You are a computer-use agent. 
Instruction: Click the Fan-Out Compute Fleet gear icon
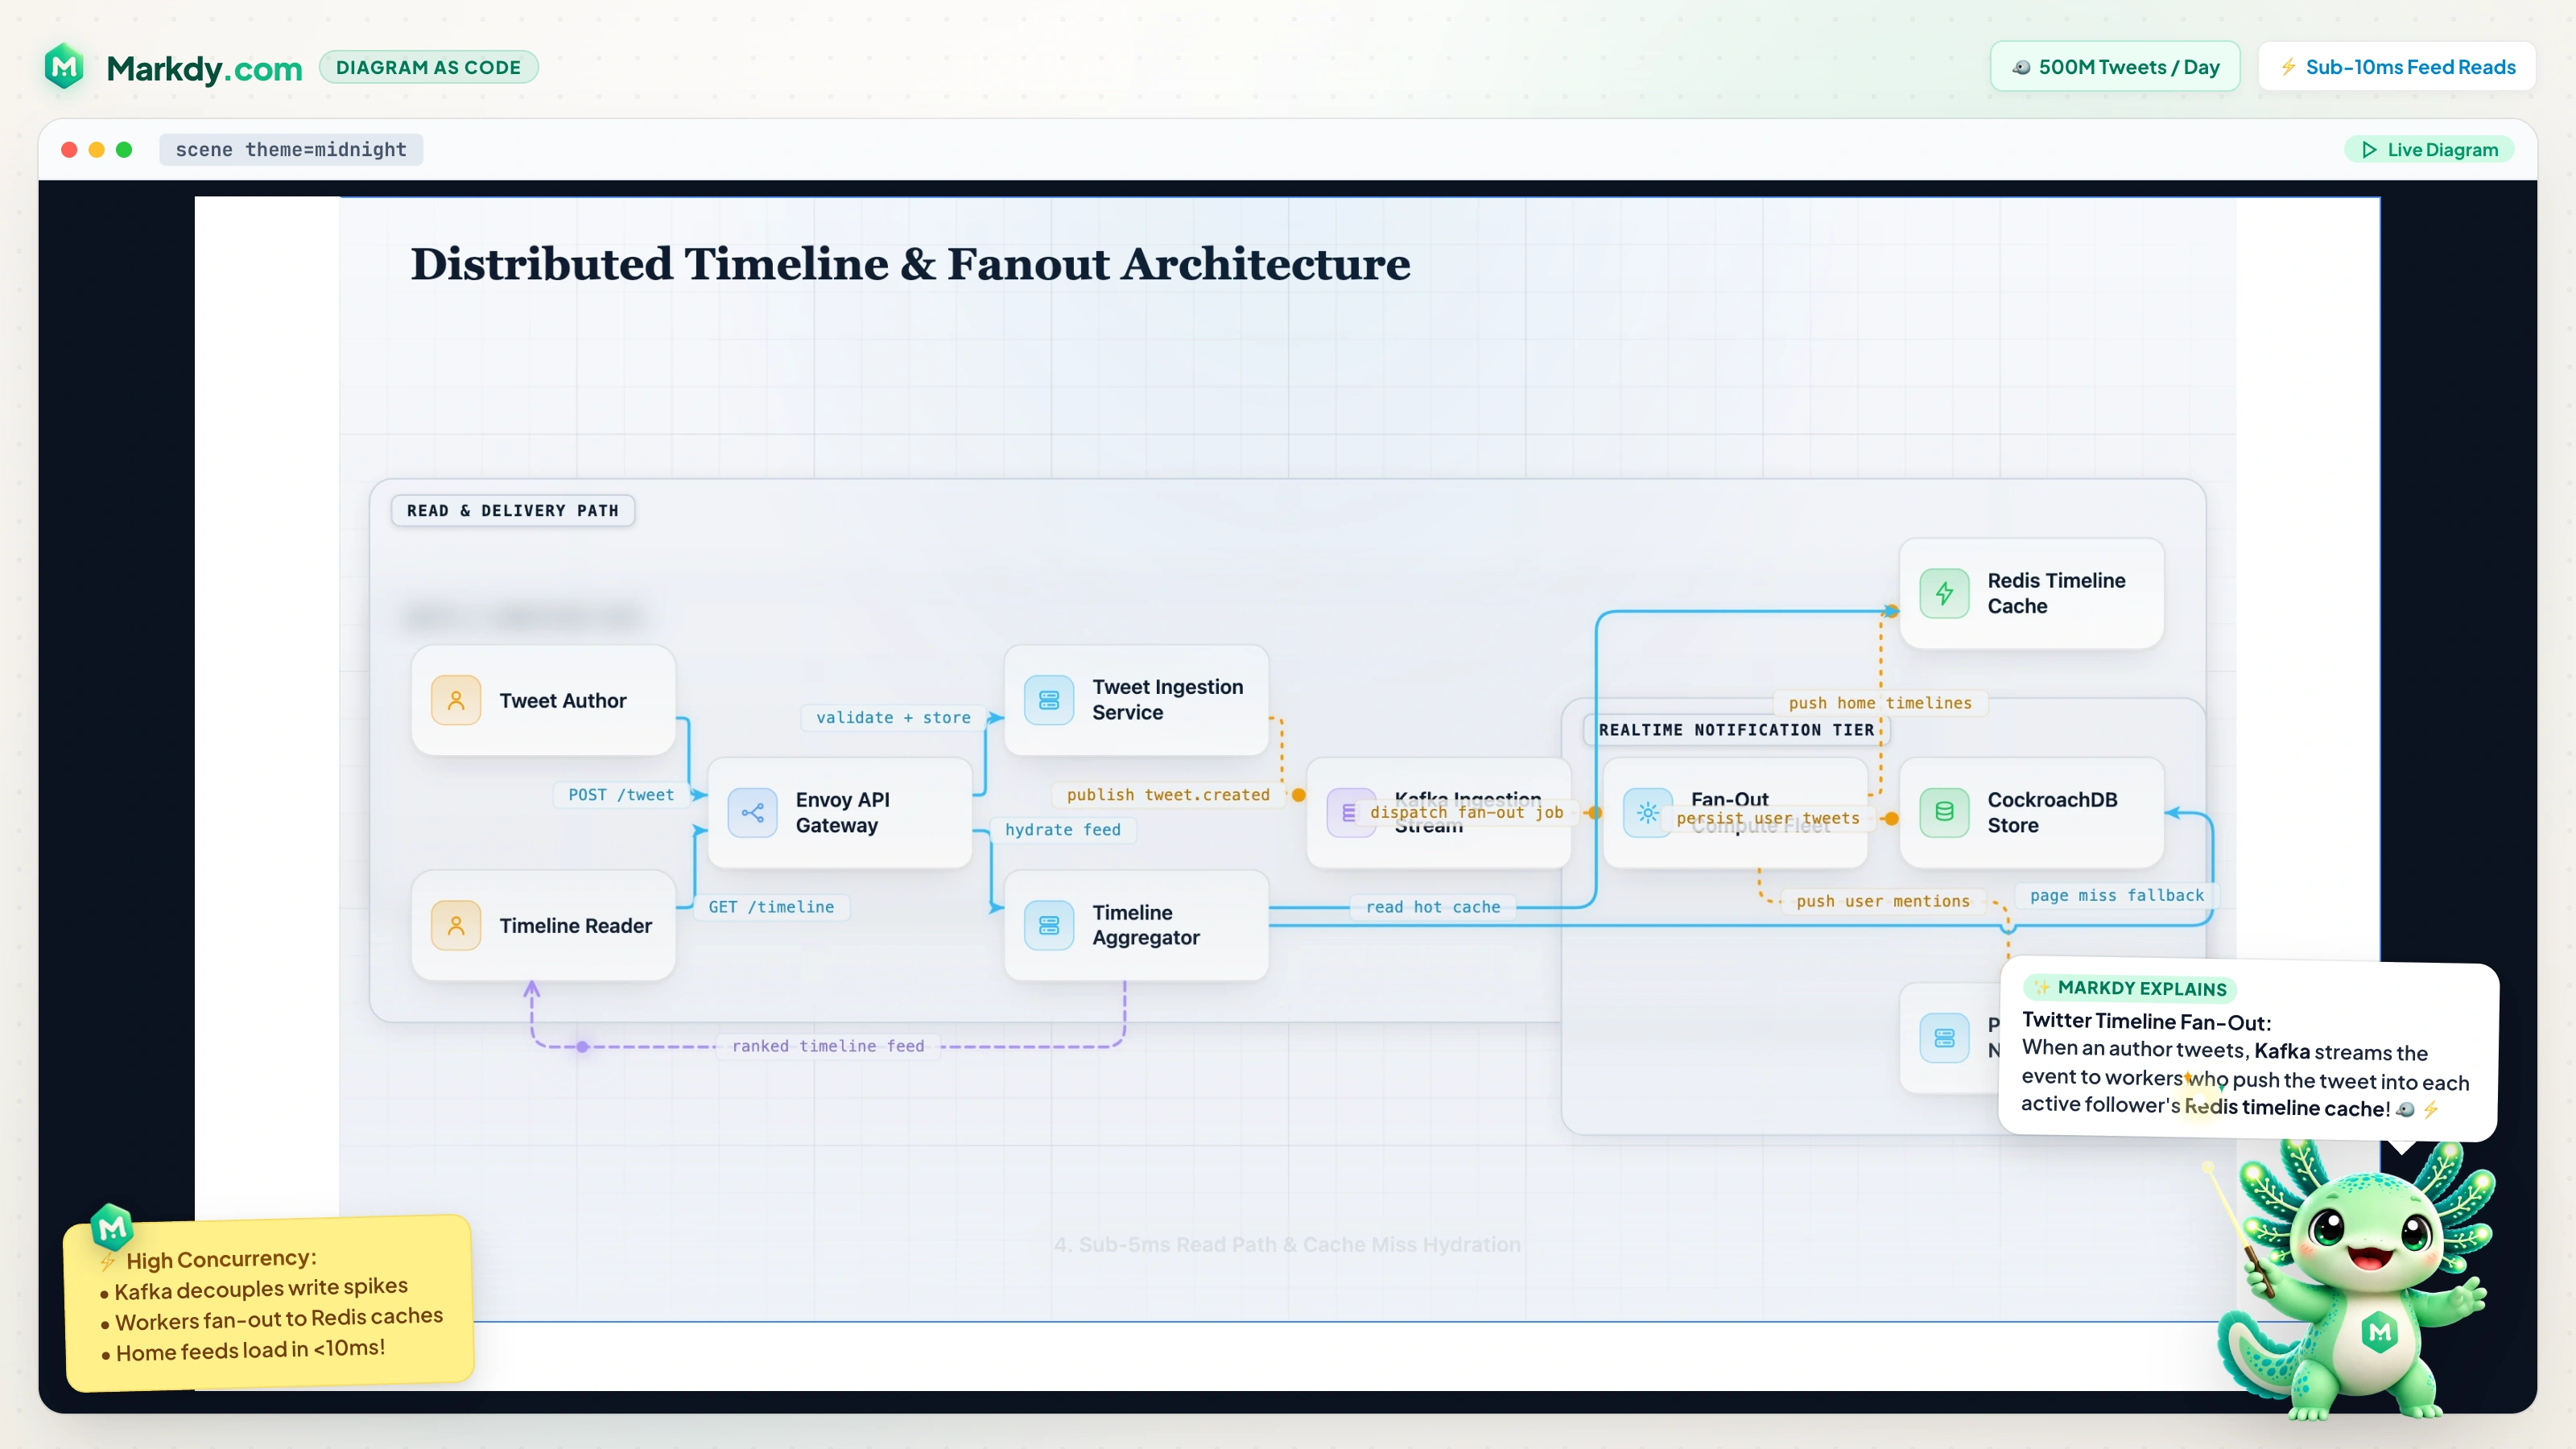click(1647, 812)
